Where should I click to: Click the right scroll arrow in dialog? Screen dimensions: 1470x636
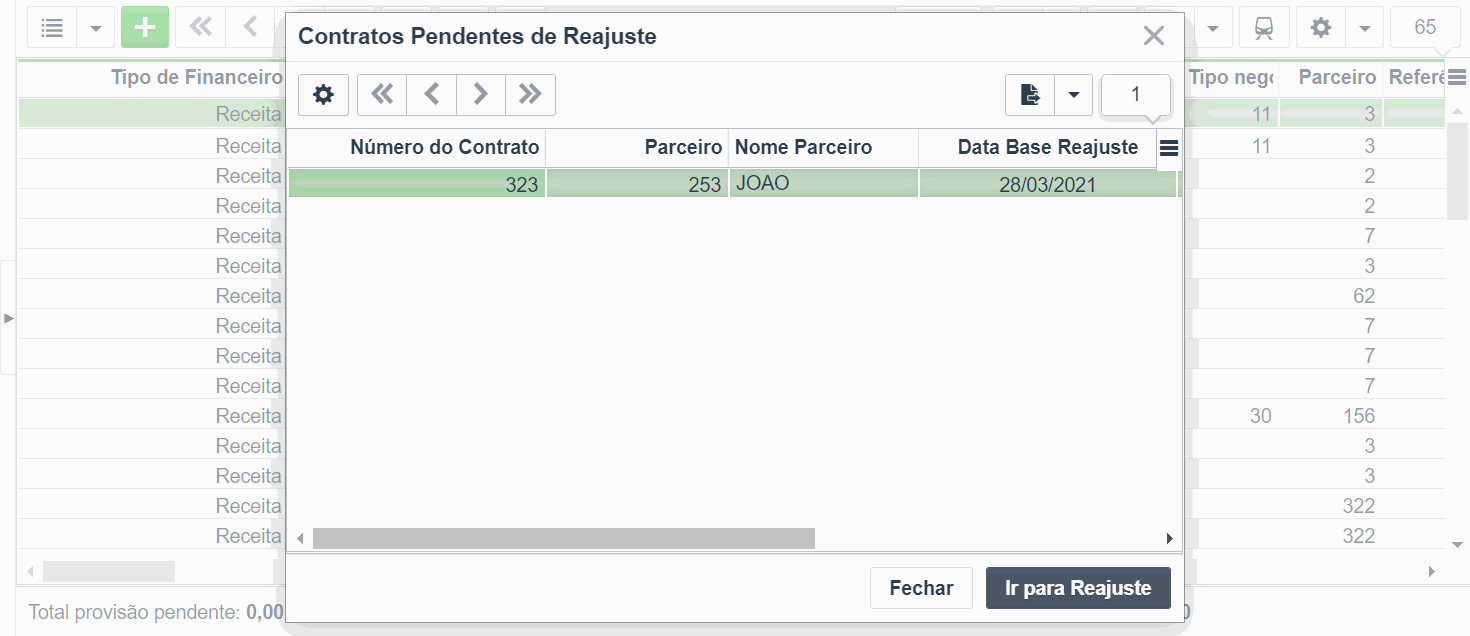pyautogui.click(x=1169, y=539)
